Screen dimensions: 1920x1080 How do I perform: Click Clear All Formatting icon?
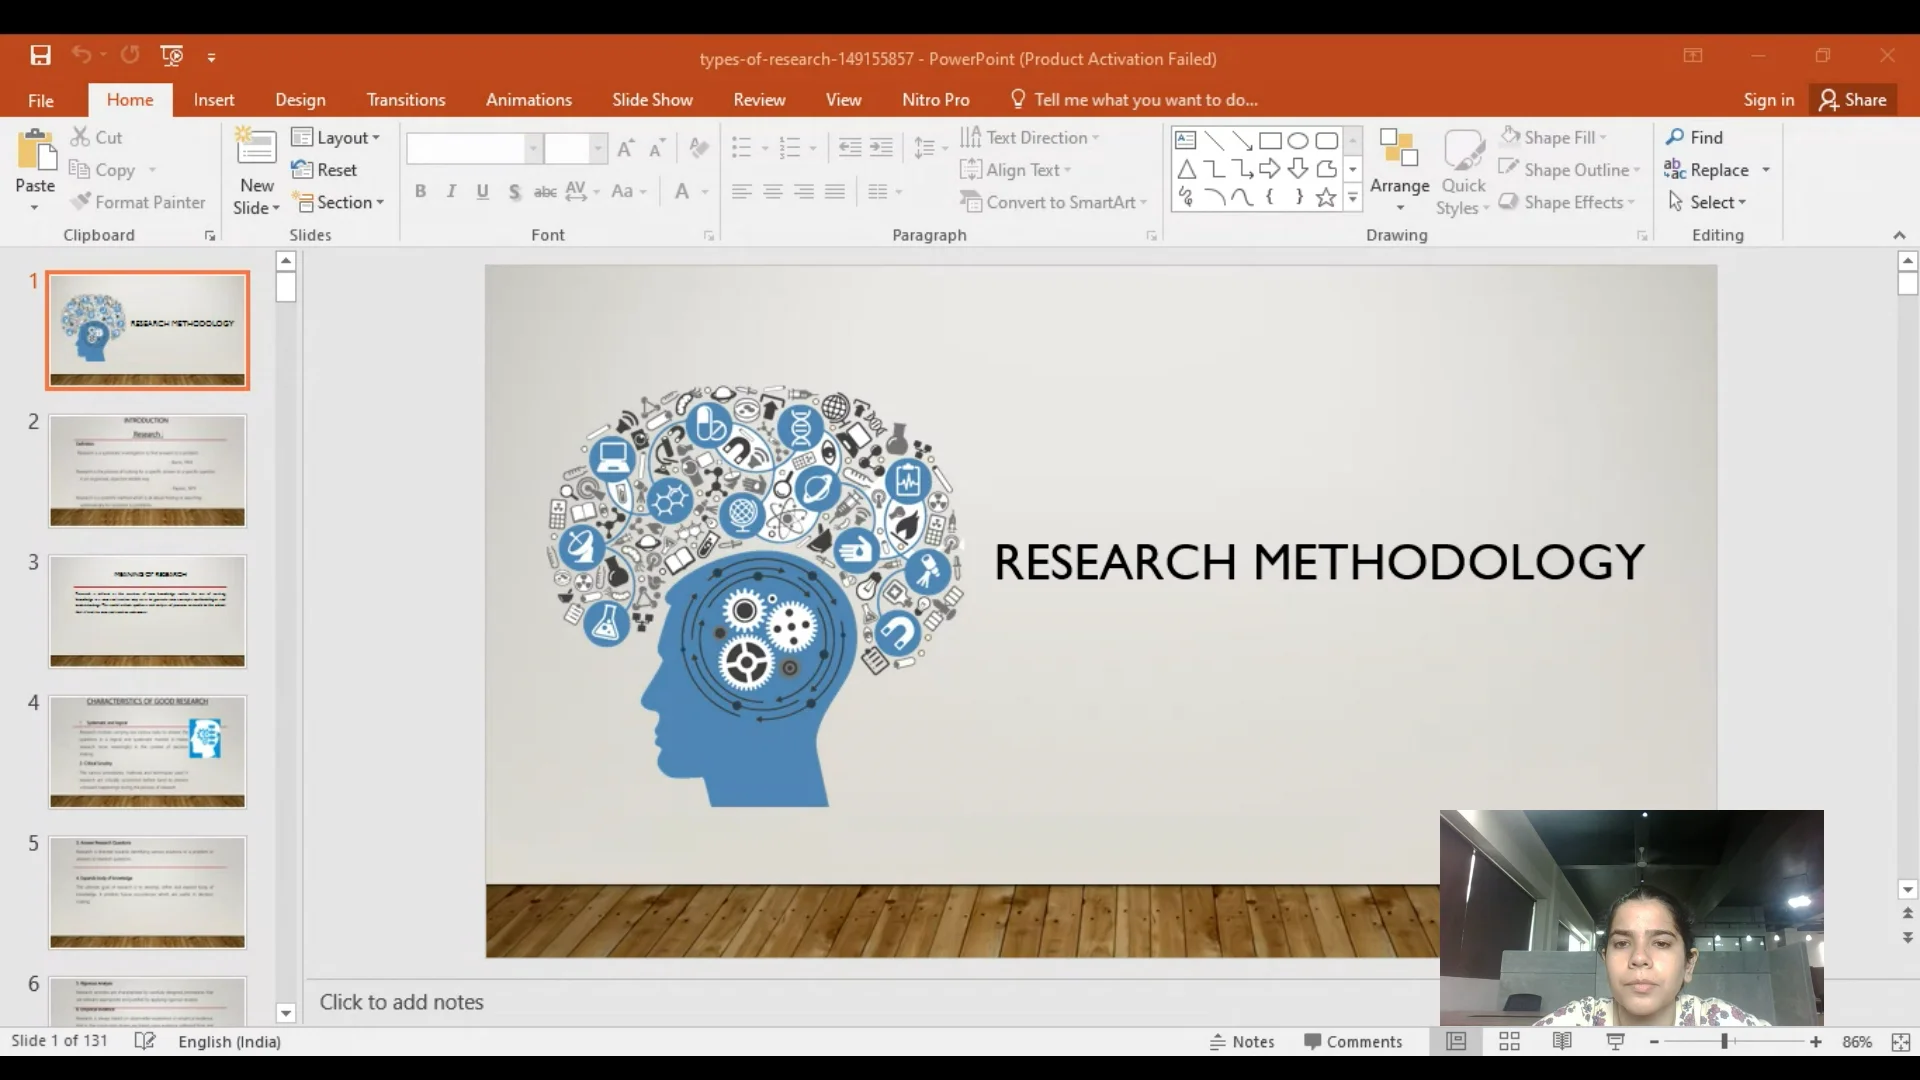[699, 149]
